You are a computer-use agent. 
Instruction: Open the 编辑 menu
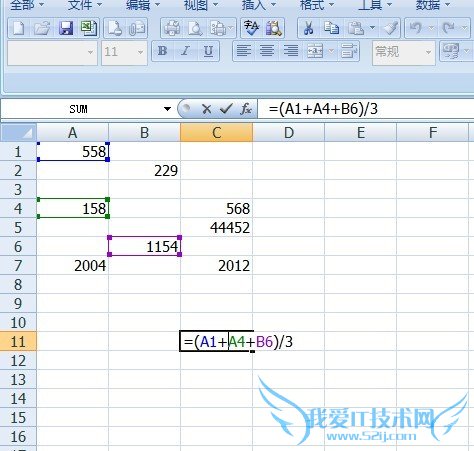pos(143,5)
